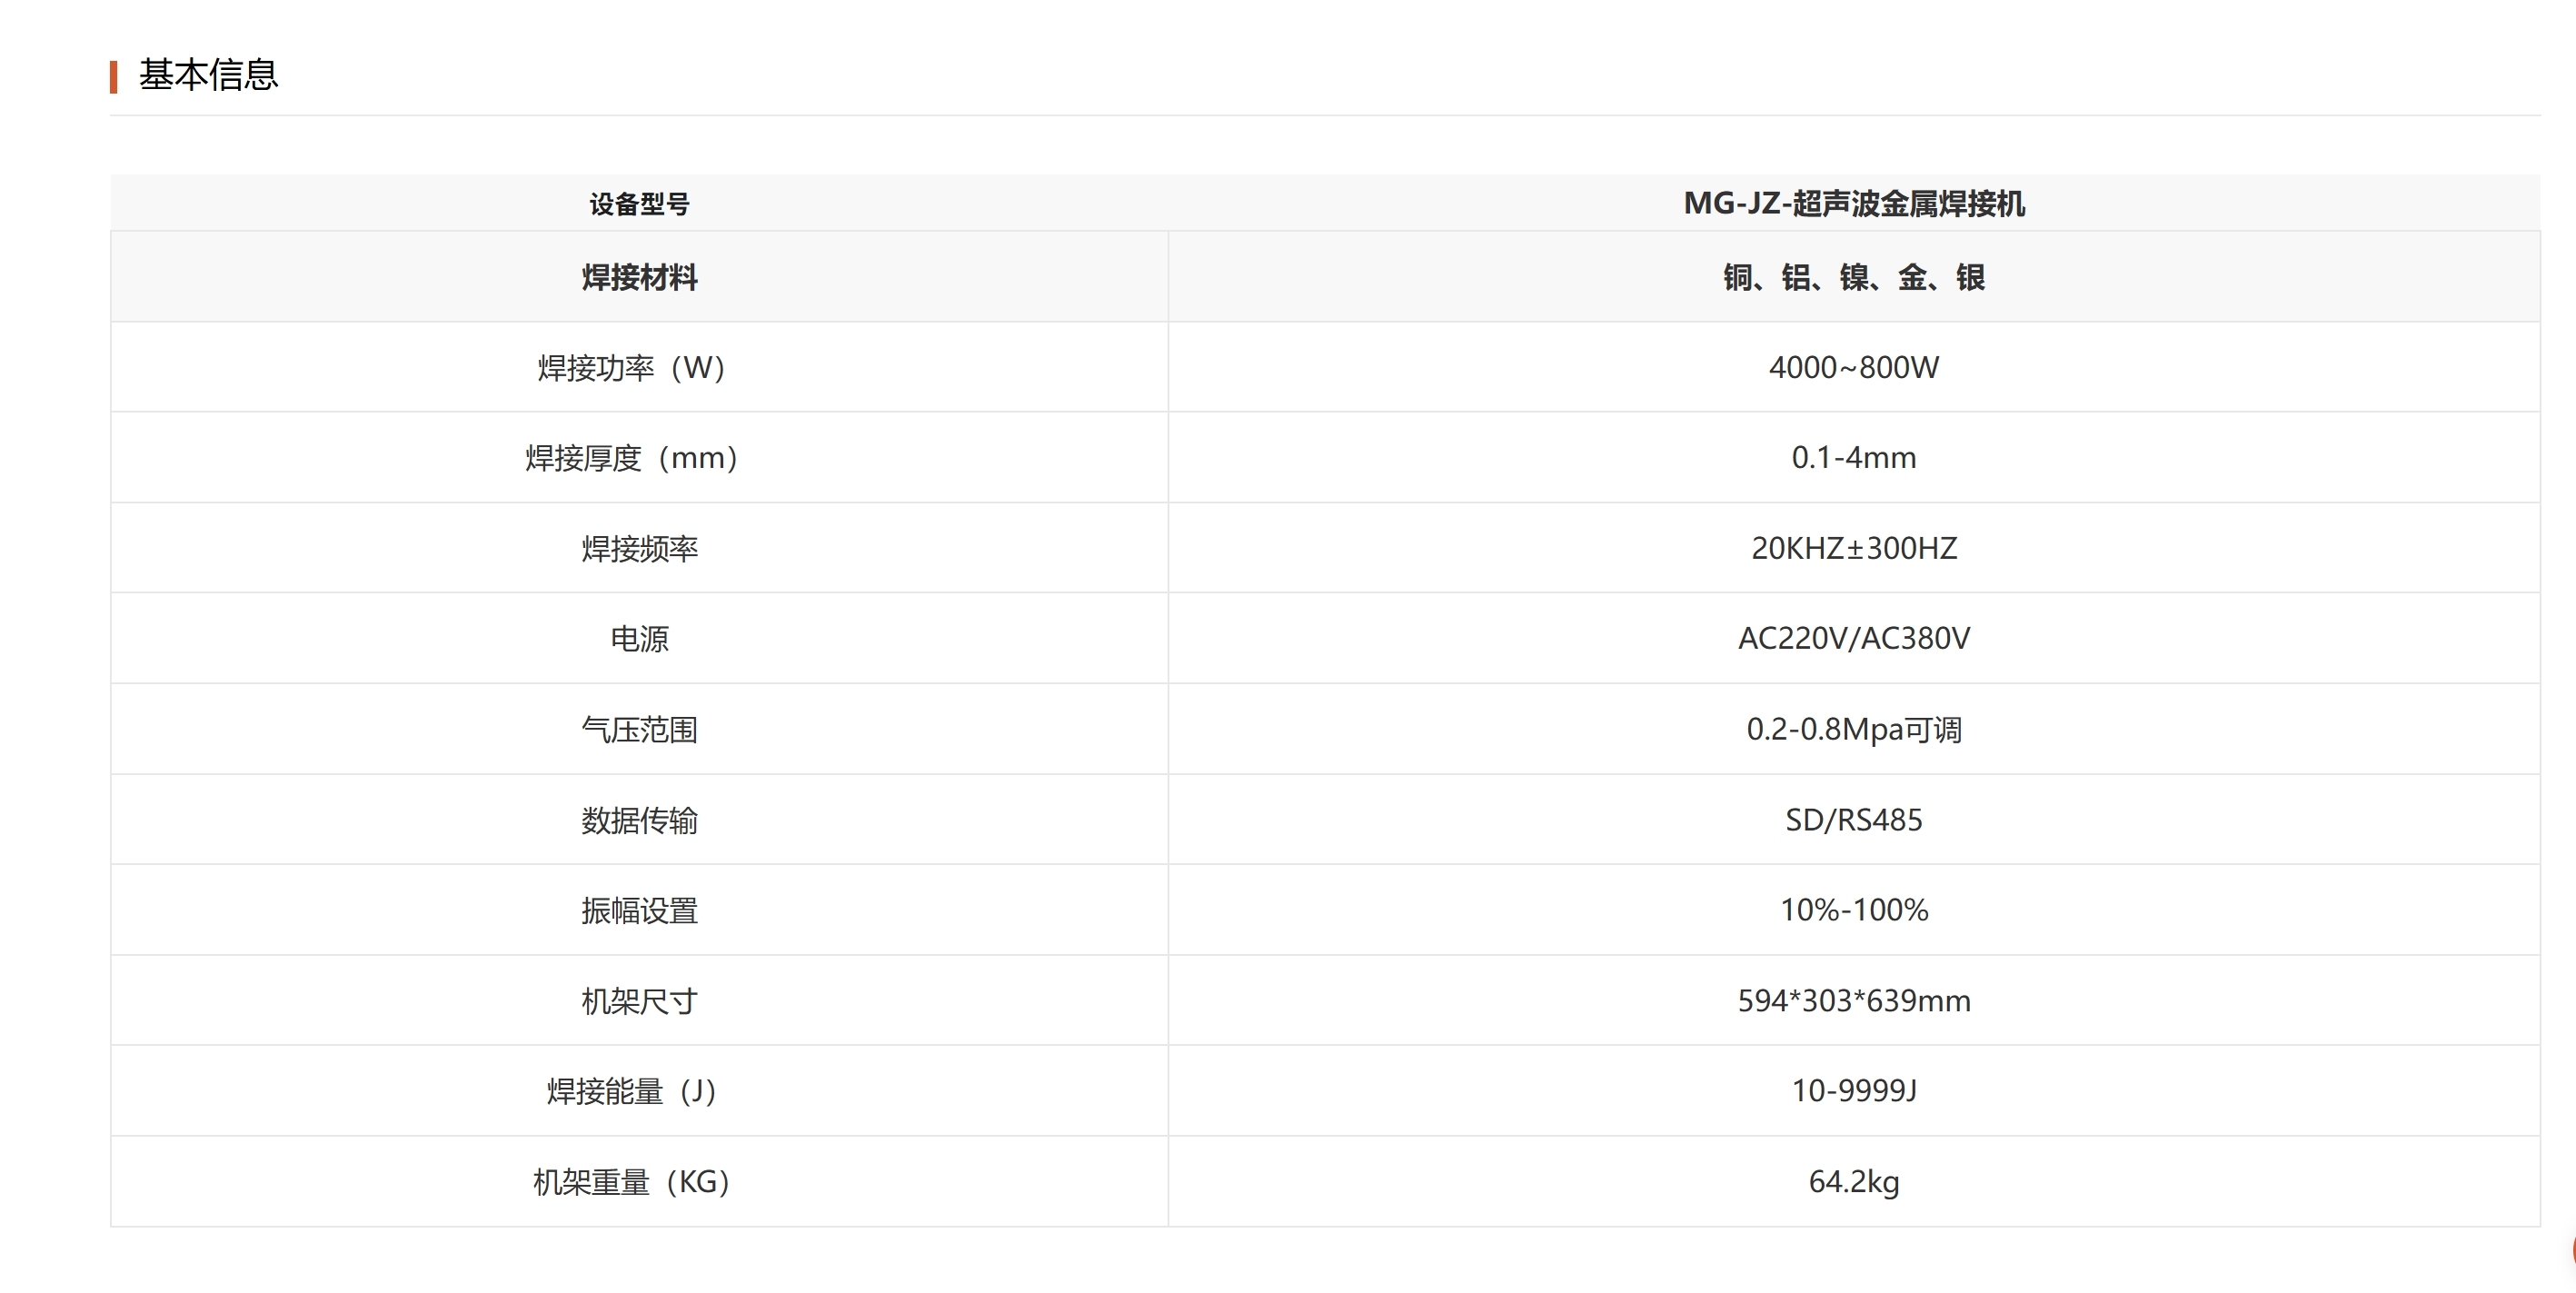Click the 基本信息 section heading
The width and height of the screenshot is (2576, 1293).
coord(208,75)
